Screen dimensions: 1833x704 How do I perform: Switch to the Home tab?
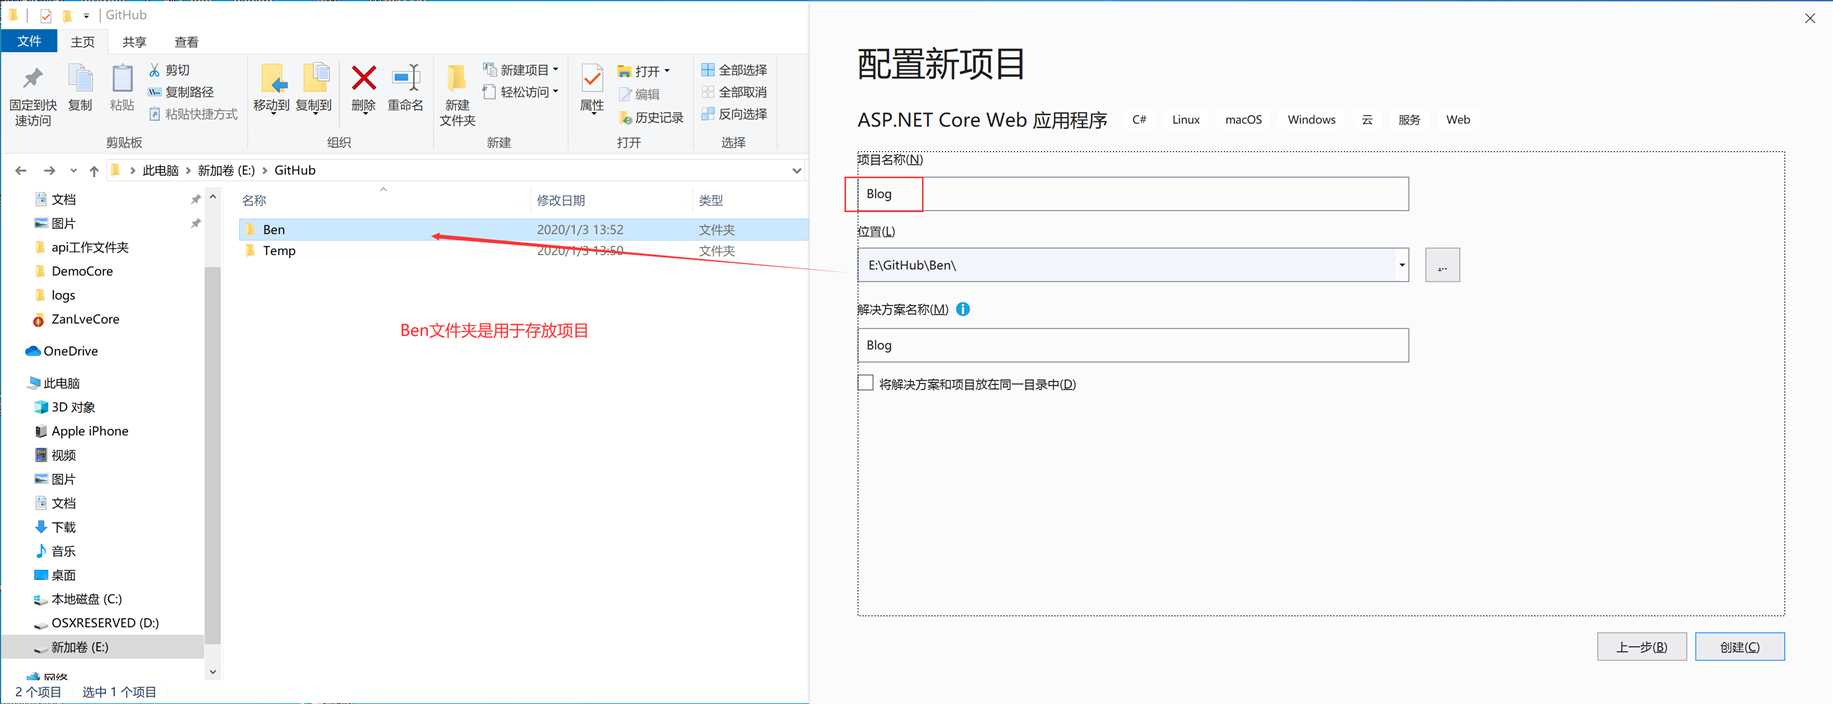(83, 42)
